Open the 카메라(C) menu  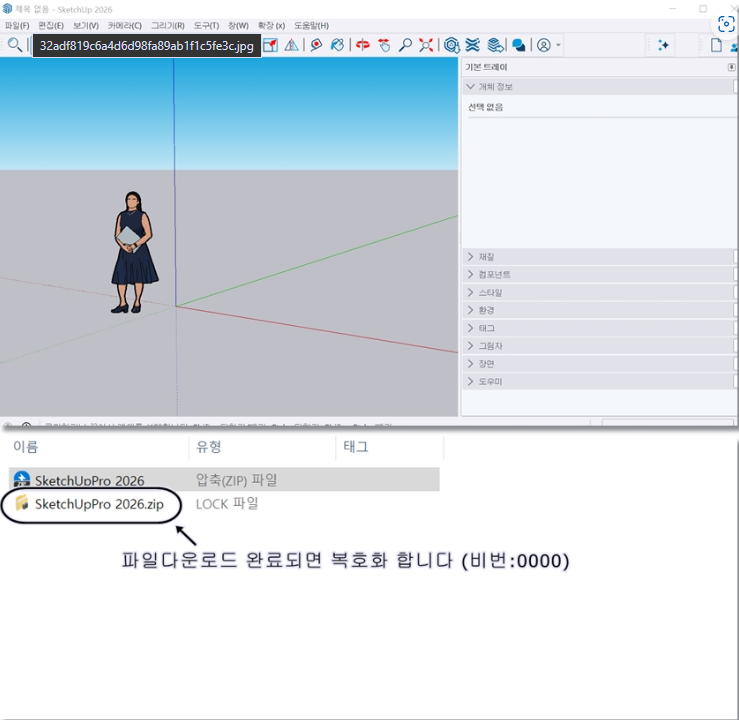coord(124,25)
